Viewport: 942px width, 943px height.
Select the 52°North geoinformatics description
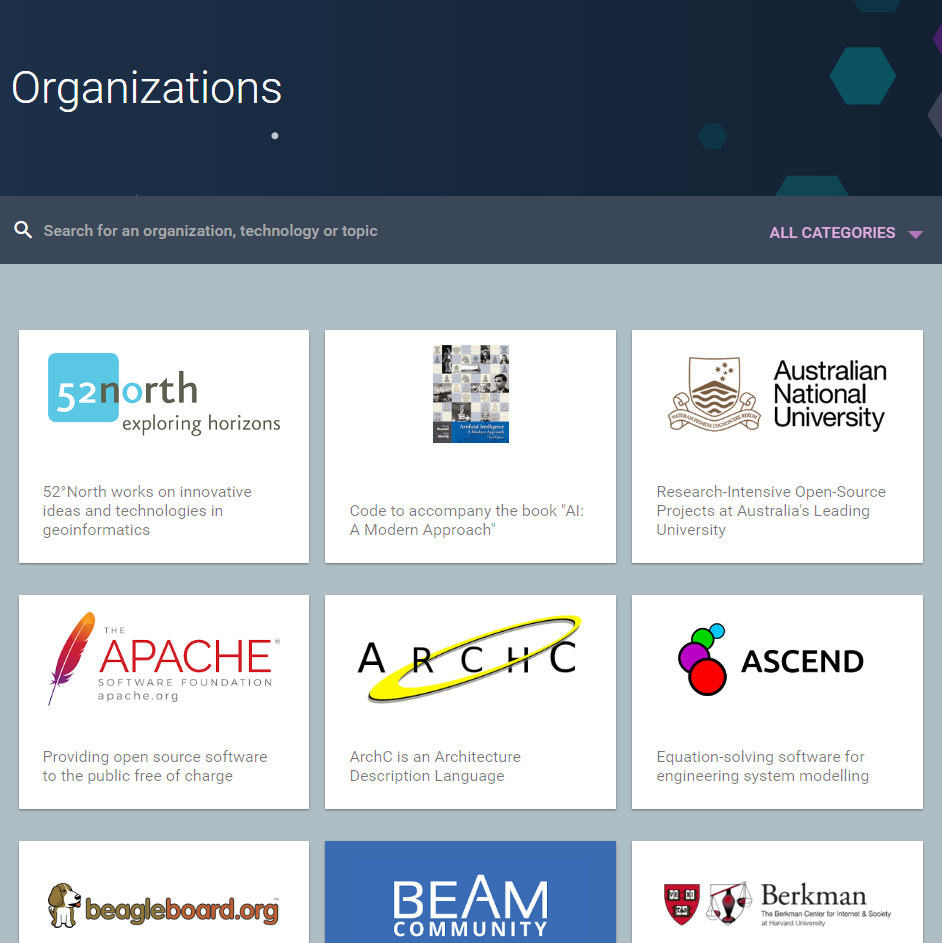(x=147, y=511)
